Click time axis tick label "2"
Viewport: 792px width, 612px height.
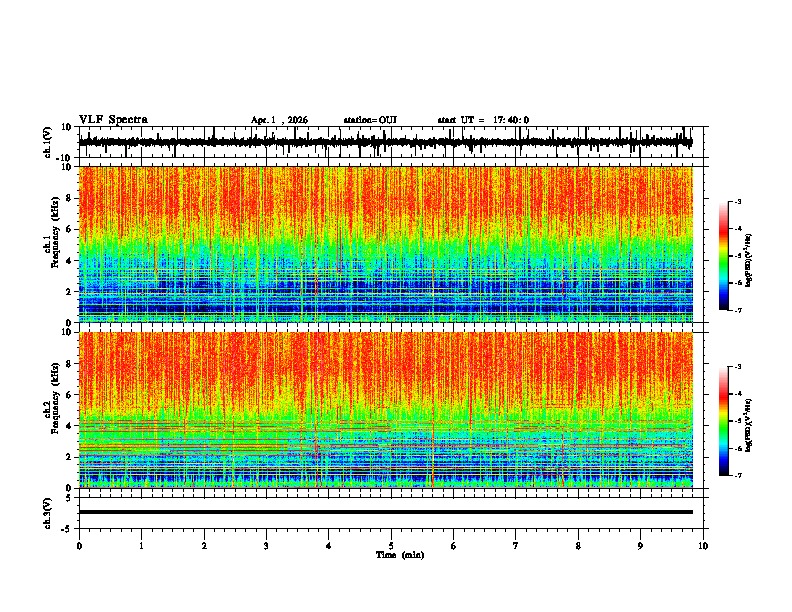204,546
